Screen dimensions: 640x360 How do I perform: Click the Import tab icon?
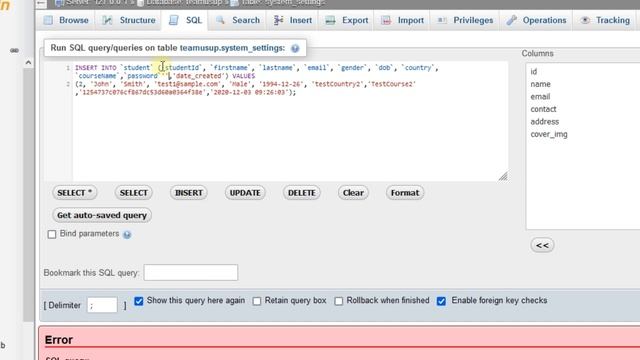(386, 20)
